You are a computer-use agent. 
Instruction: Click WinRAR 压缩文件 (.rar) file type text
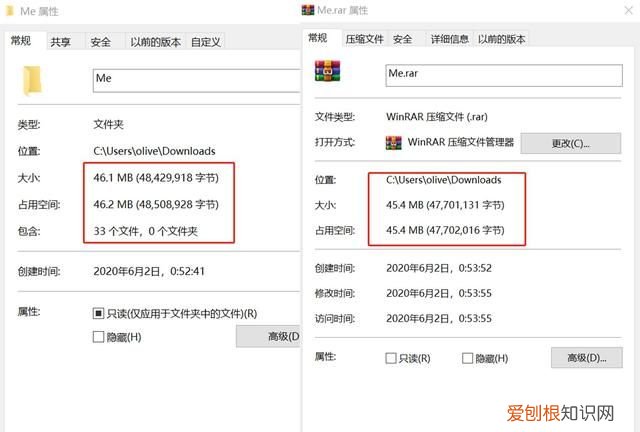pos(437,117)
